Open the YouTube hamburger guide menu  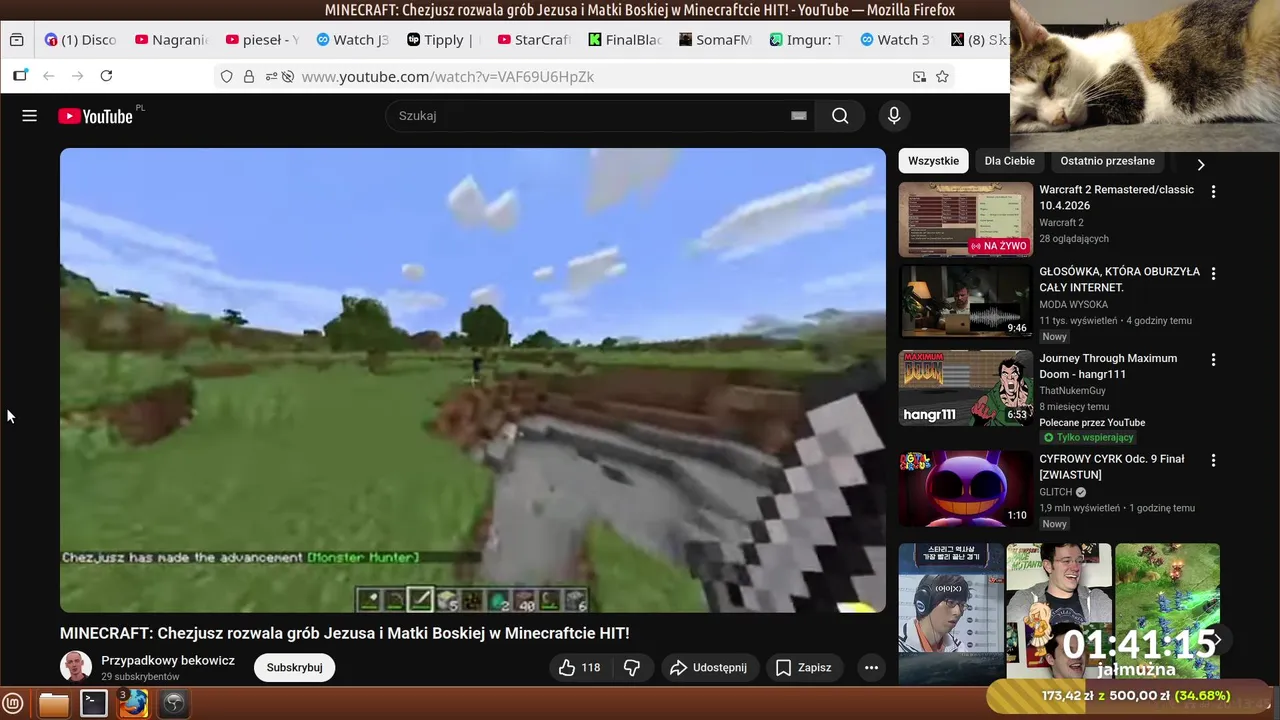[29, 116]
